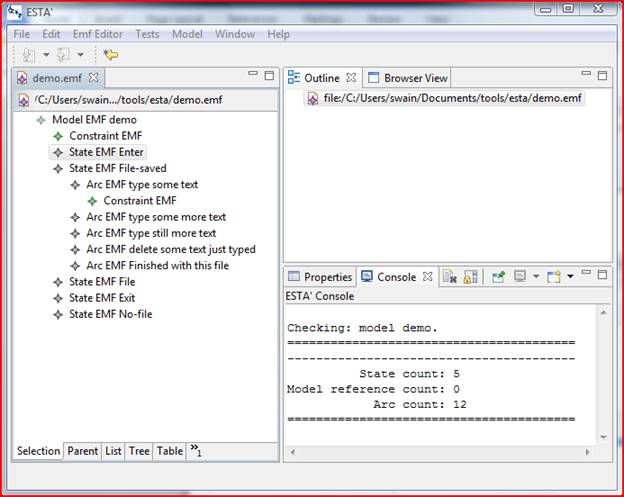Switch to the Browser View tab
The height and width of the screenshot is (497, 624).
click(408, 77)
